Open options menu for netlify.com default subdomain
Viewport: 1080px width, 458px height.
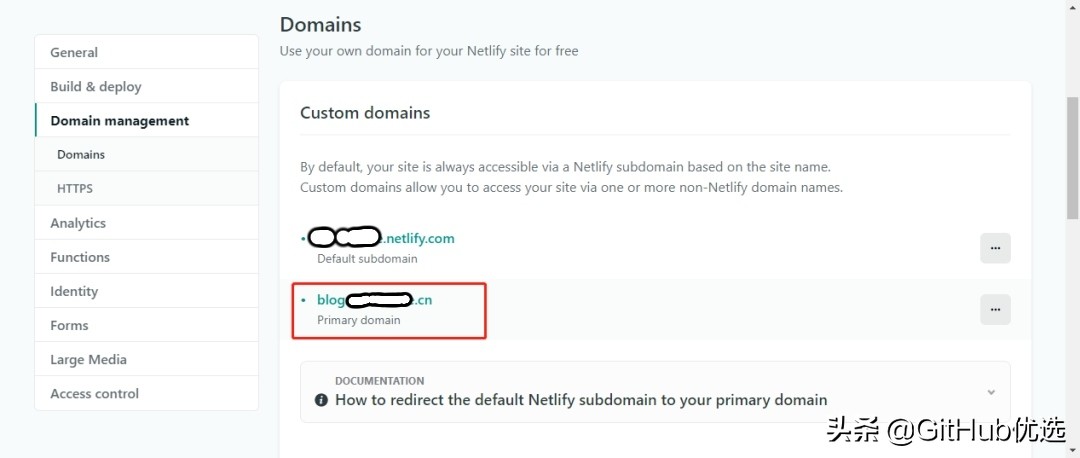995,248
